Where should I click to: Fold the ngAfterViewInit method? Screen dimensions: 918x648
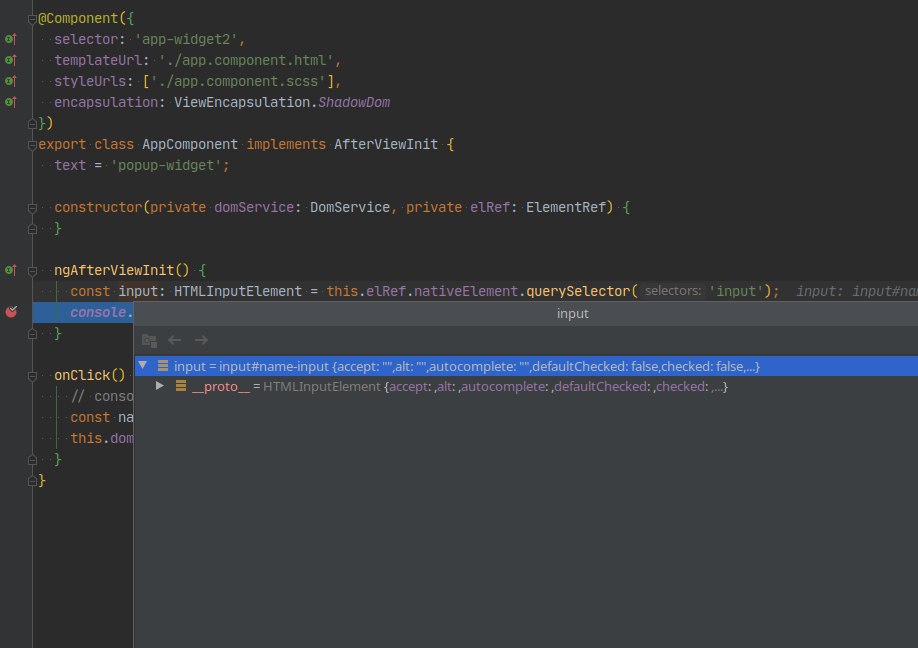(x=32, y=271)
